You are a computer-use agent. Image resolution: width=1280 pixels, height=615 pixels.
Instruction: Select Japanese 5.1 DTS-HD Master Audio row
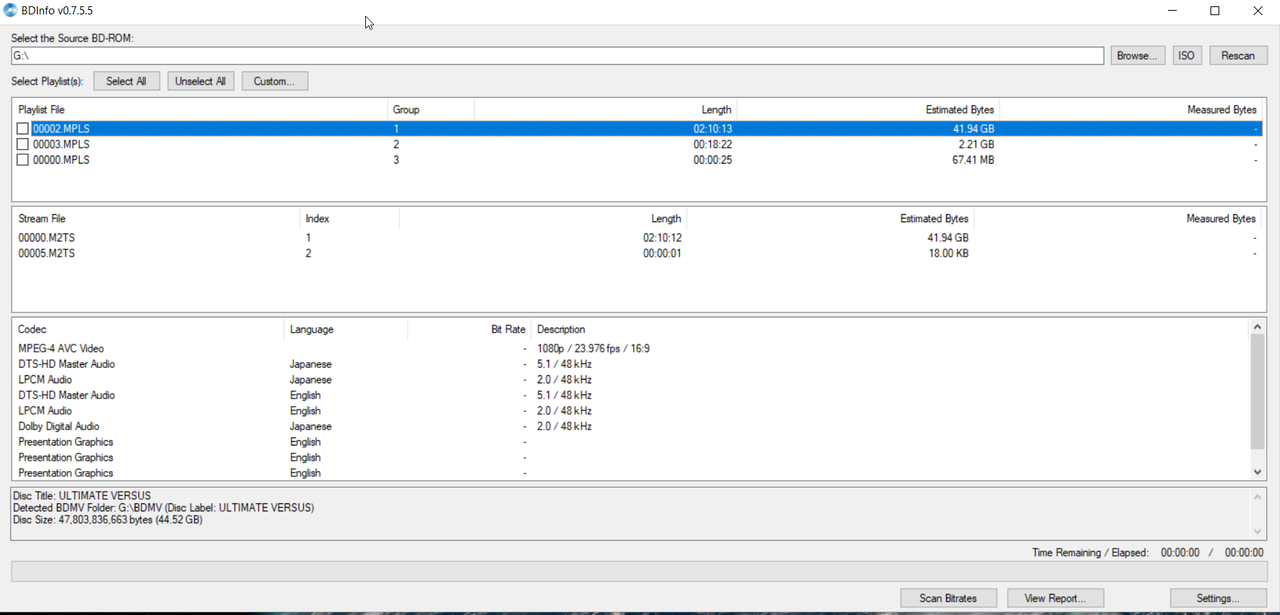pos(632,364)
